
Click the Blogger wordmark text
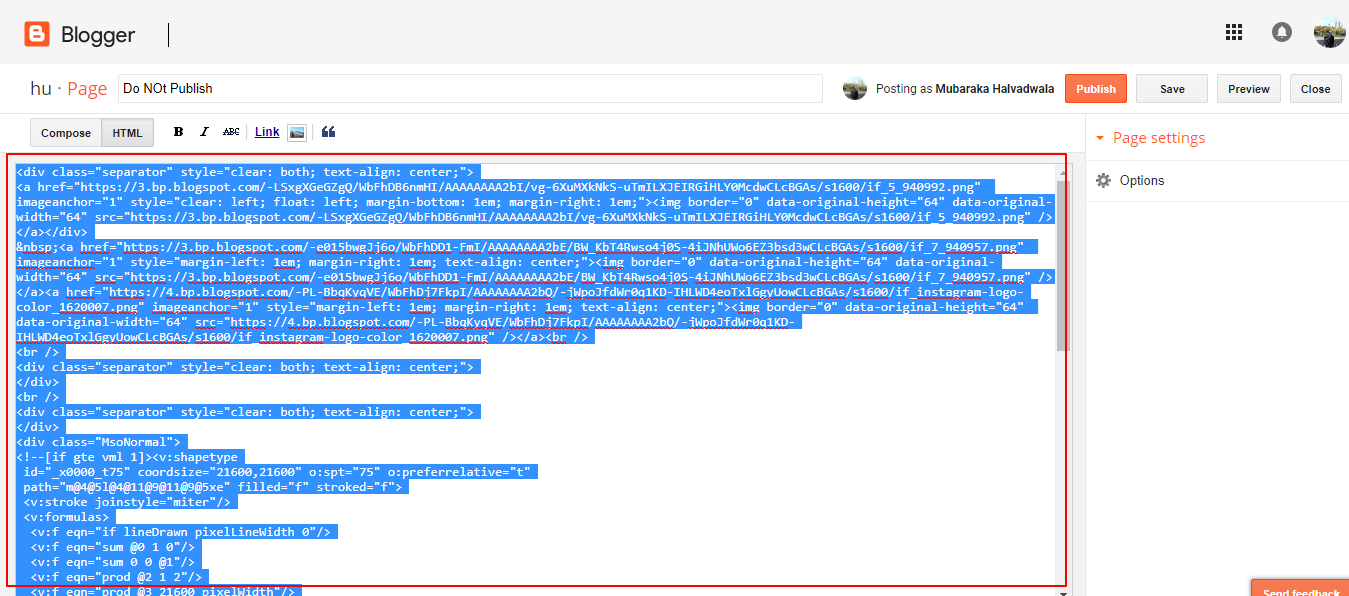point(98,35)
